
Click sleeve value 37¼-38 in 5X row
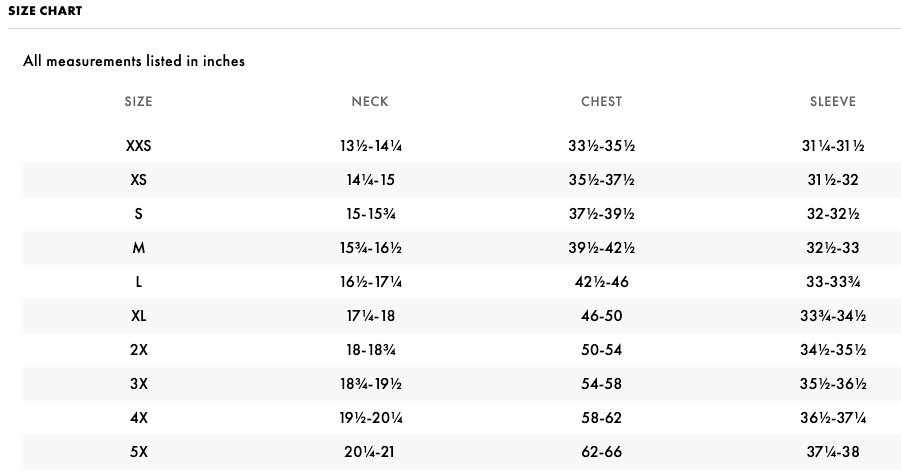tap(833, 452)
